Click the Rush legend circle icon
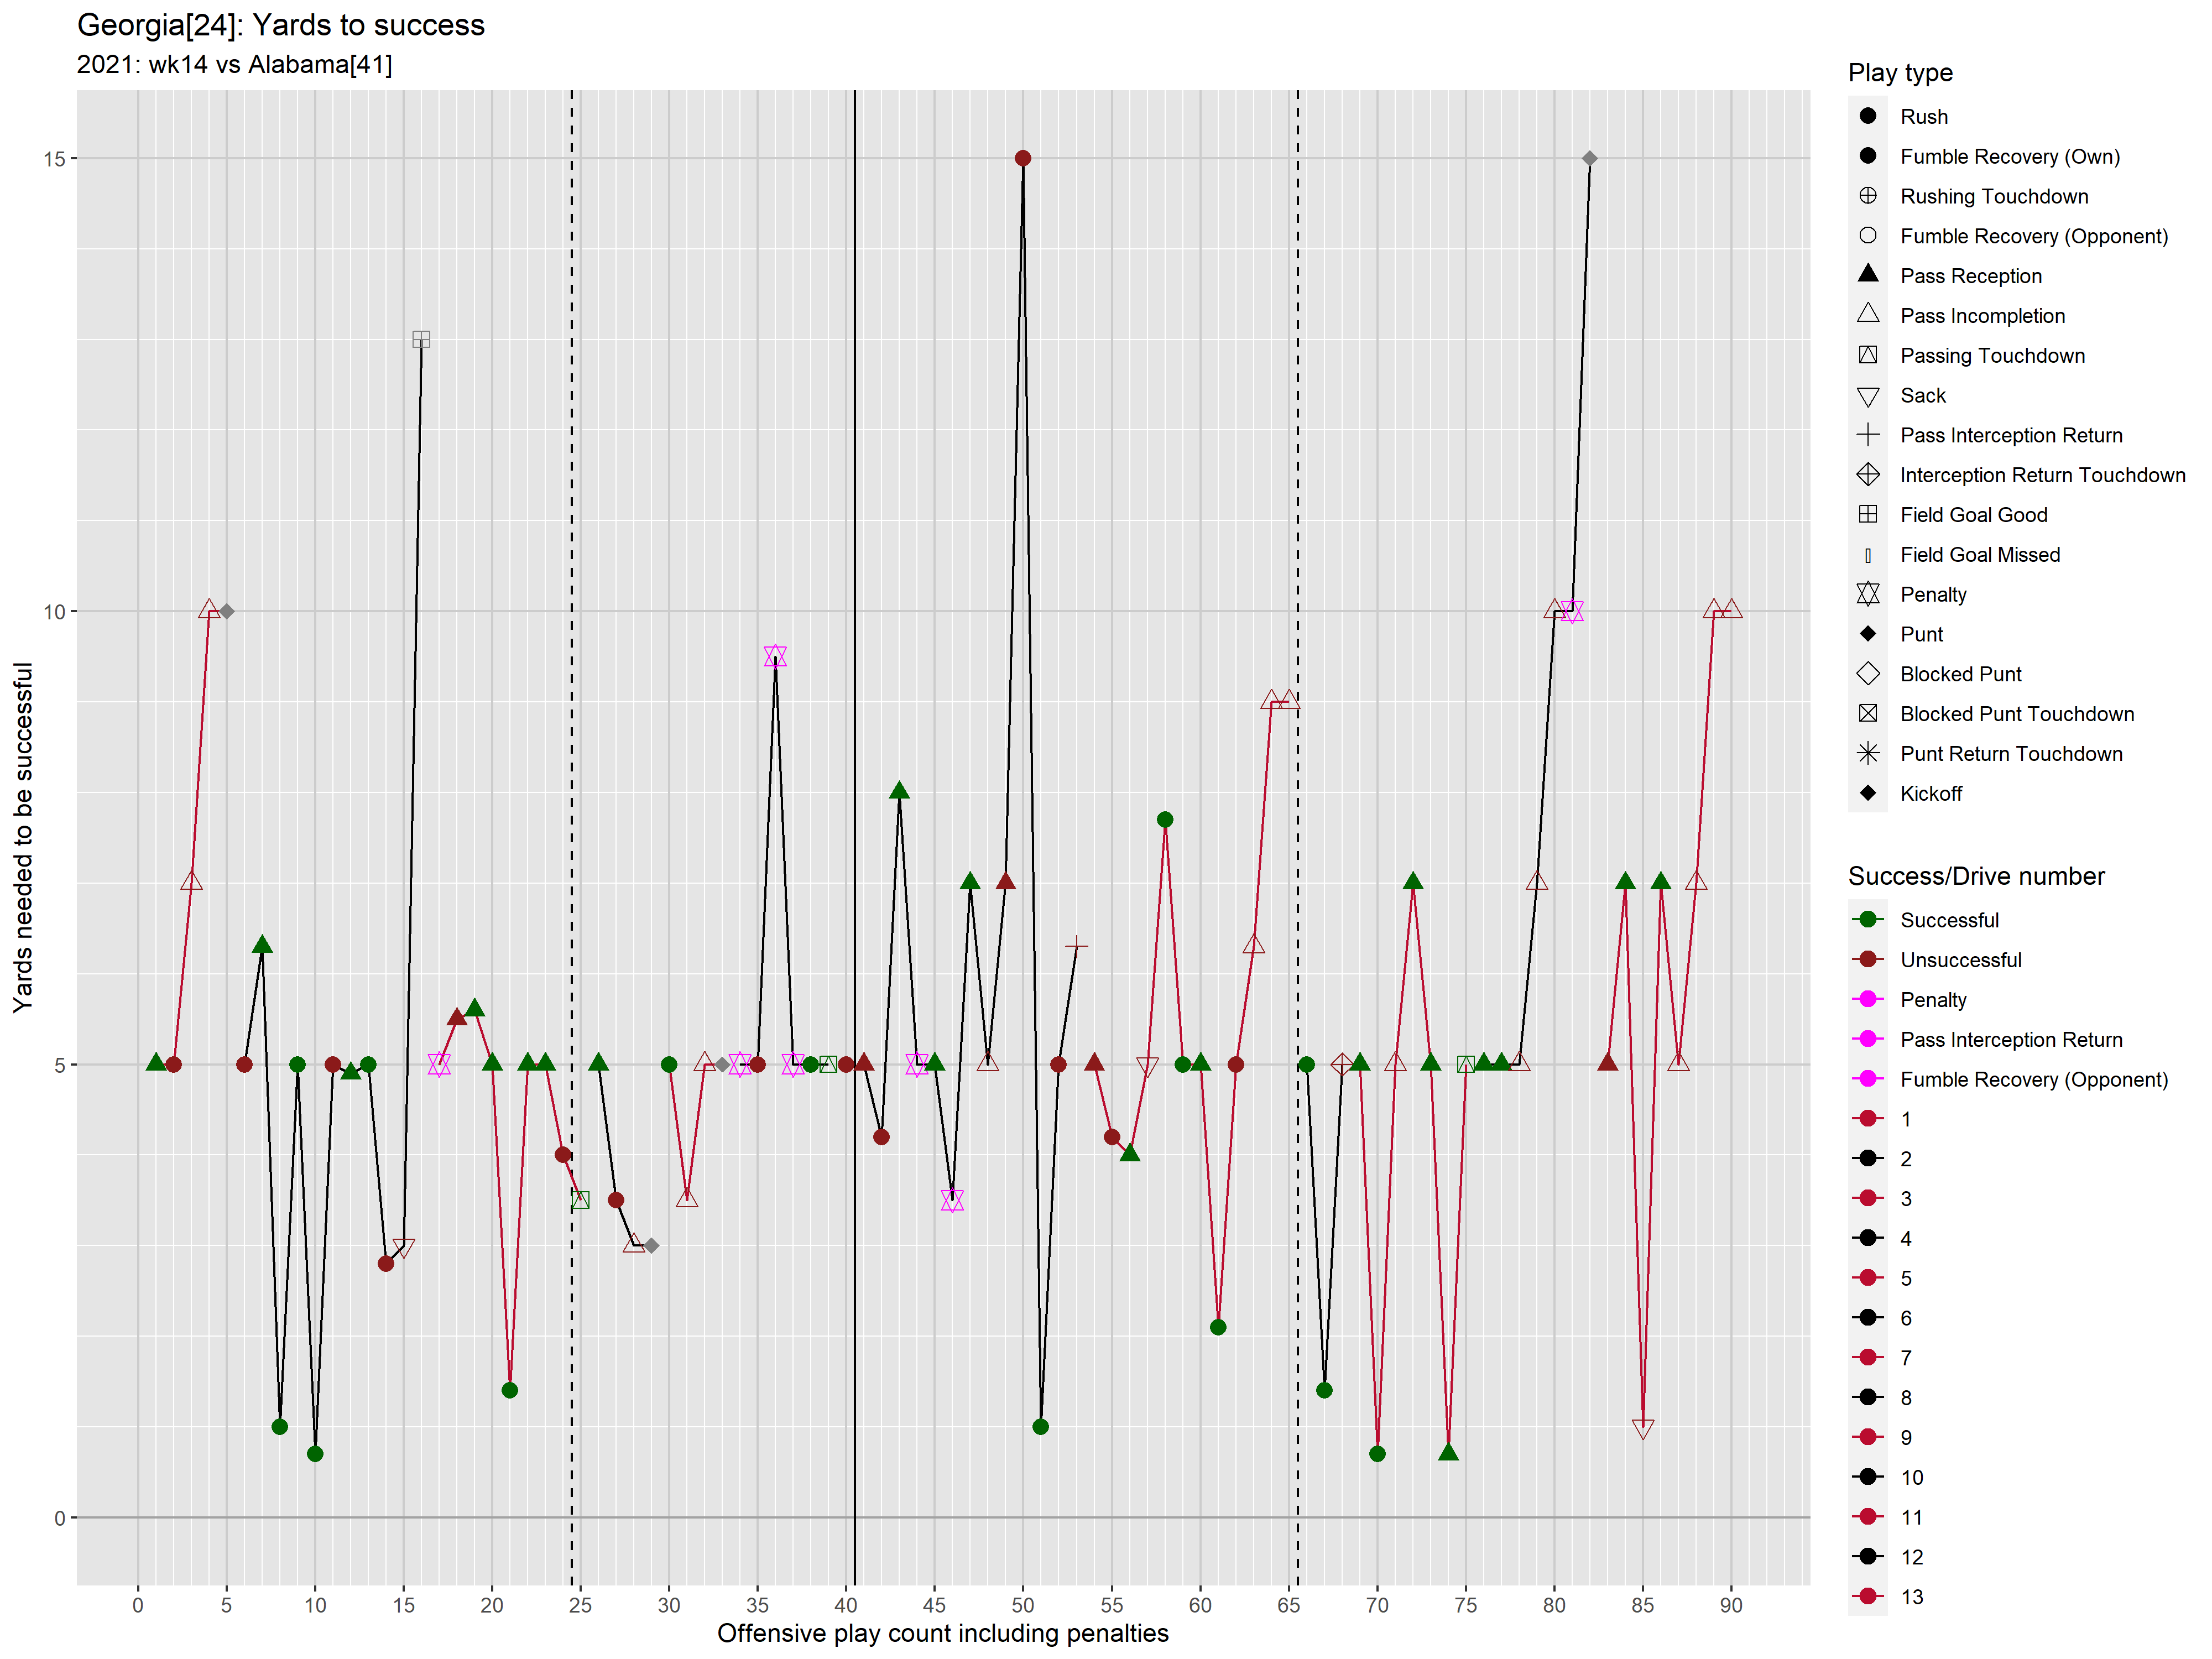 (1867, 116)
